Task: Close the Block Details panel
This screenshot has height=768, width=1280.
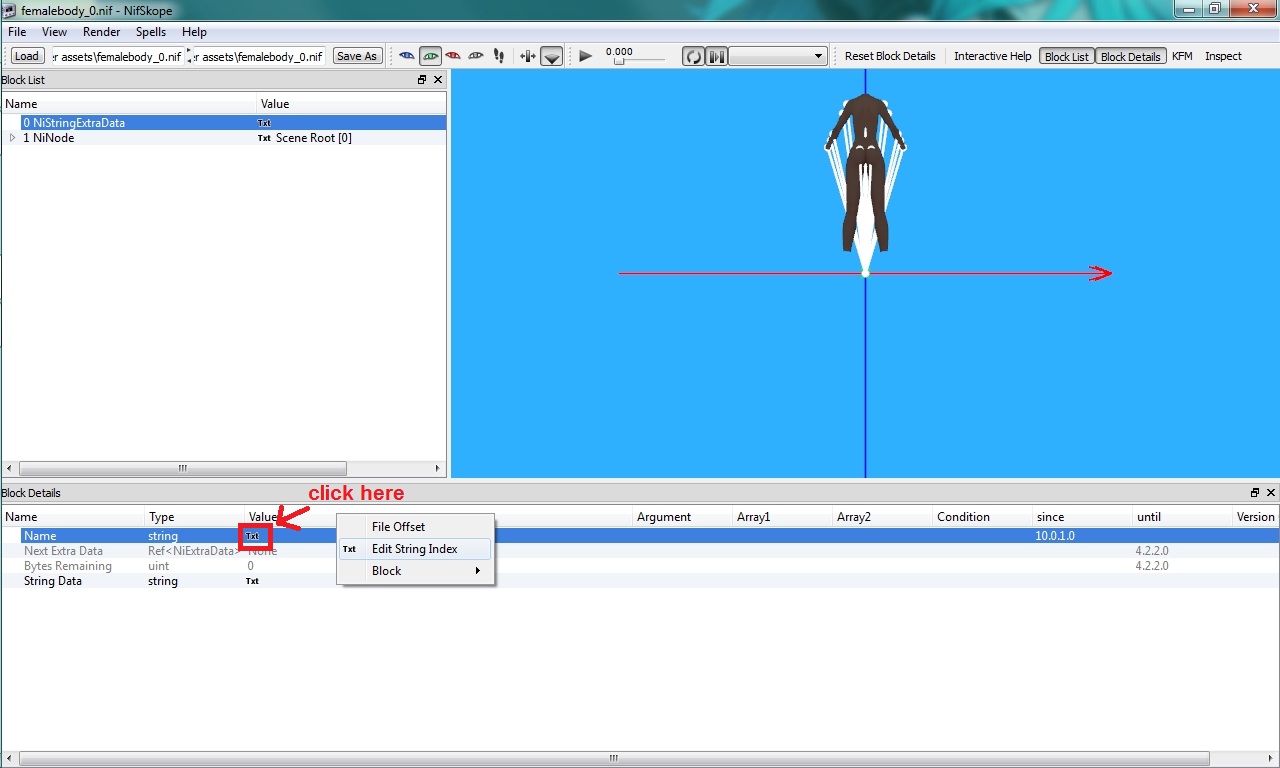Action: 1271,493
